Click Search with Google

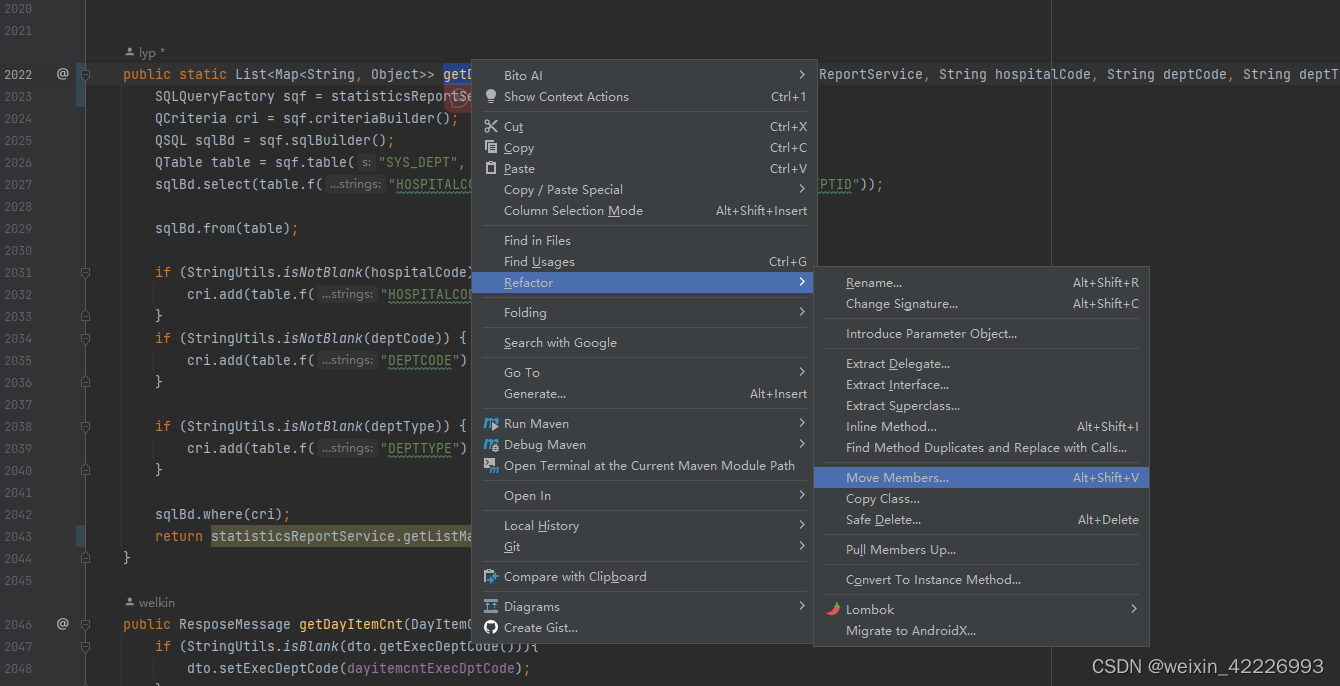560,343
